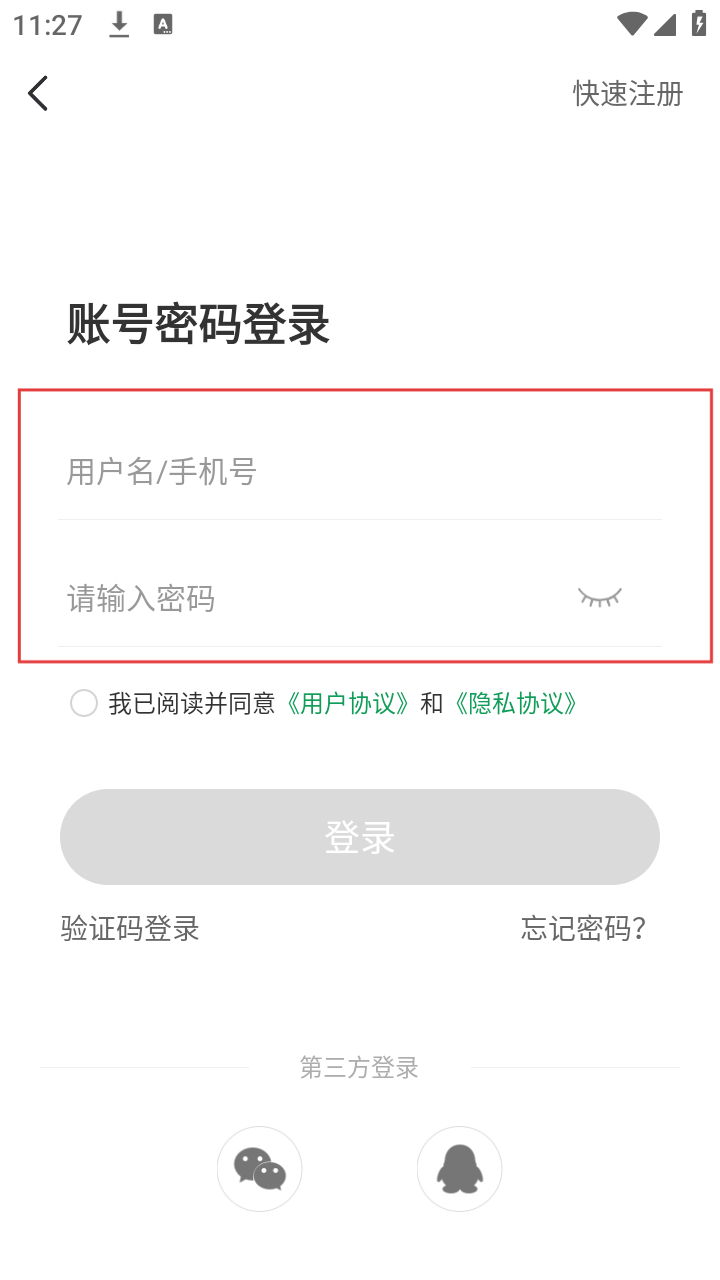720x1280 pixels.
Task: Show password using the eye icon
Action: 600,598
